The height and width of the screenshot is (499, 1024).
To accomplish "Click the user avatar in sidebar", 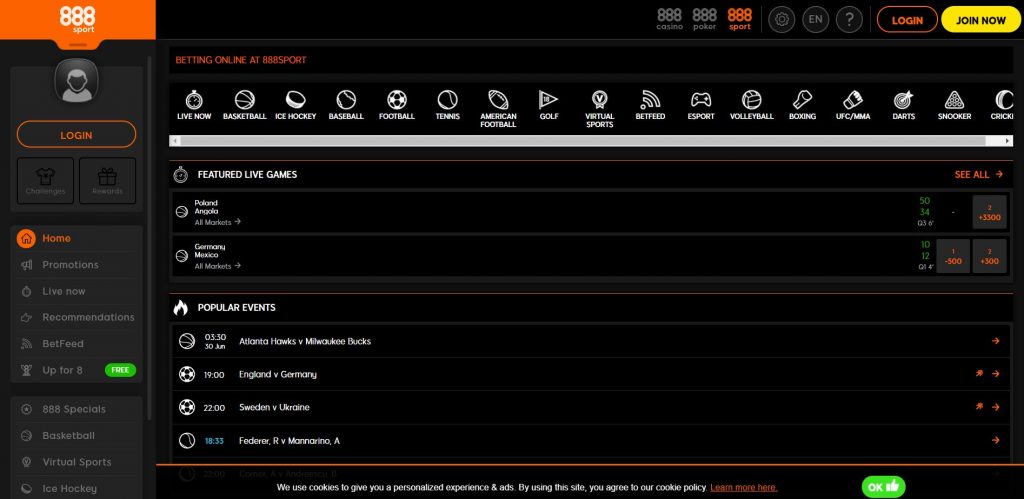I will [76, 81].
